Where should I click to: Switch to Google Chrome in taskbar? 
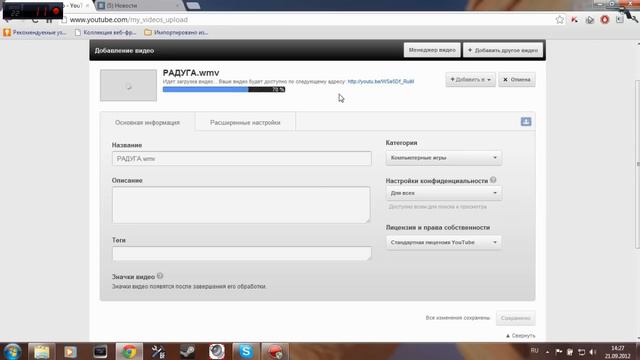click(129, 351)
